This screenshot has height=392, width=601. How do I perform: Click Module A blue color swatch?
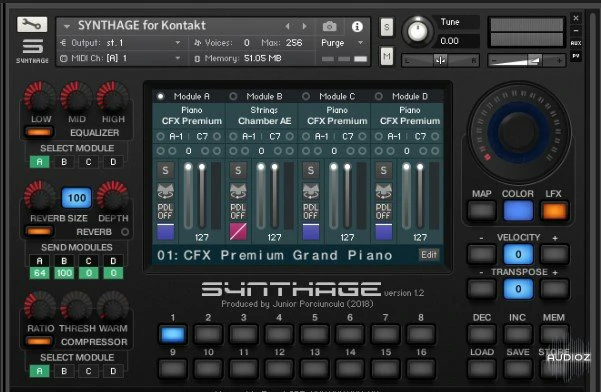coord(165,232)
